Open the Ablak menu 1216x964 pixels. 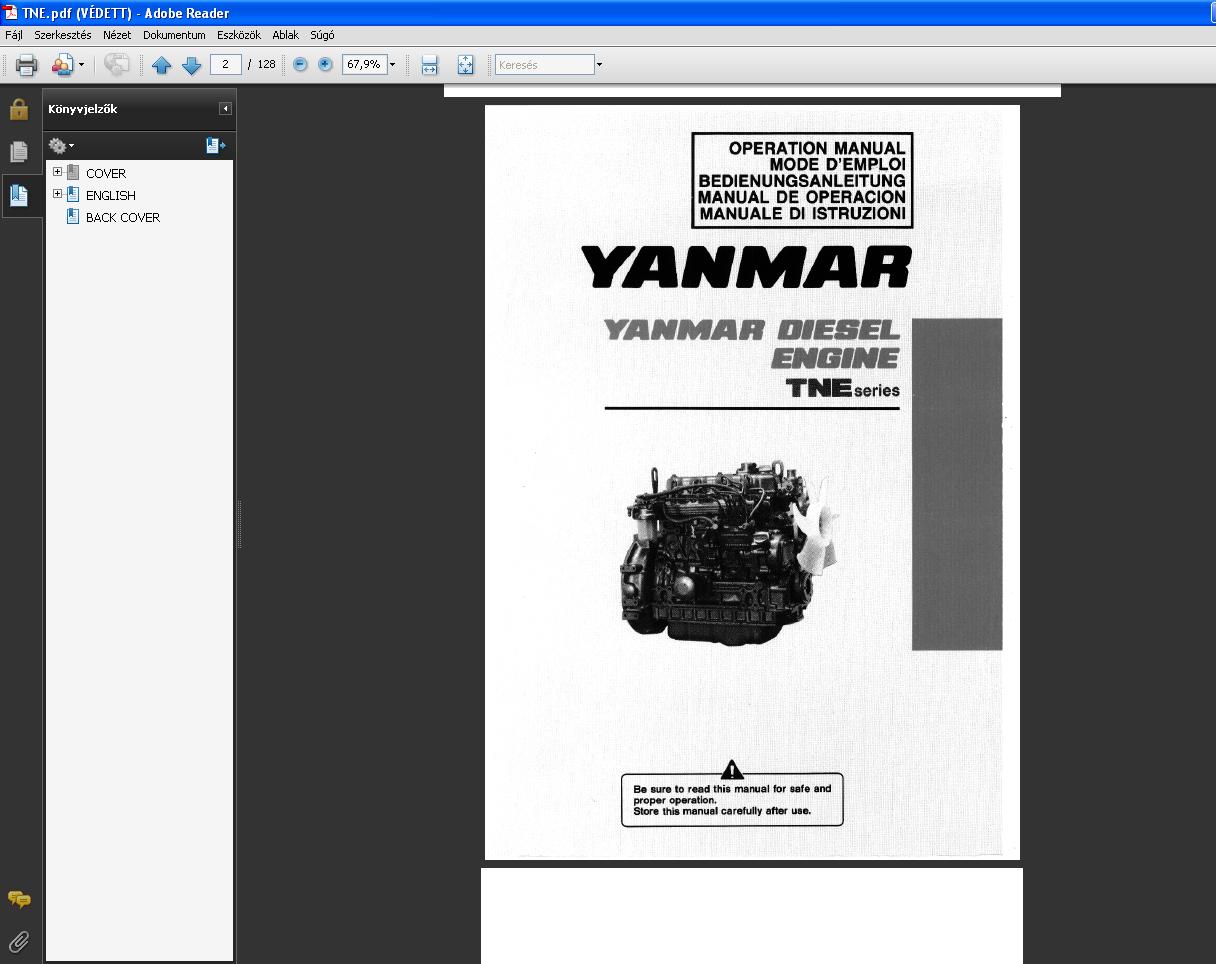[x=286, y=35]
